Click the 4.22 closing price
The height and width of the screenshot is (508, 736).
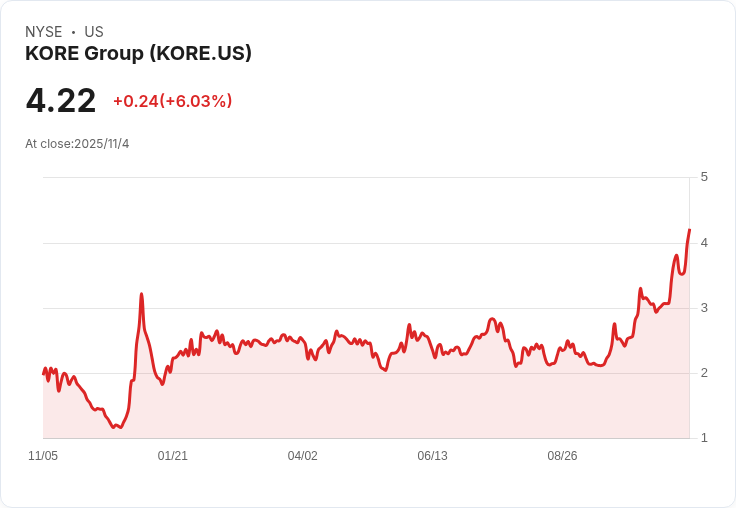pos(61,100)
